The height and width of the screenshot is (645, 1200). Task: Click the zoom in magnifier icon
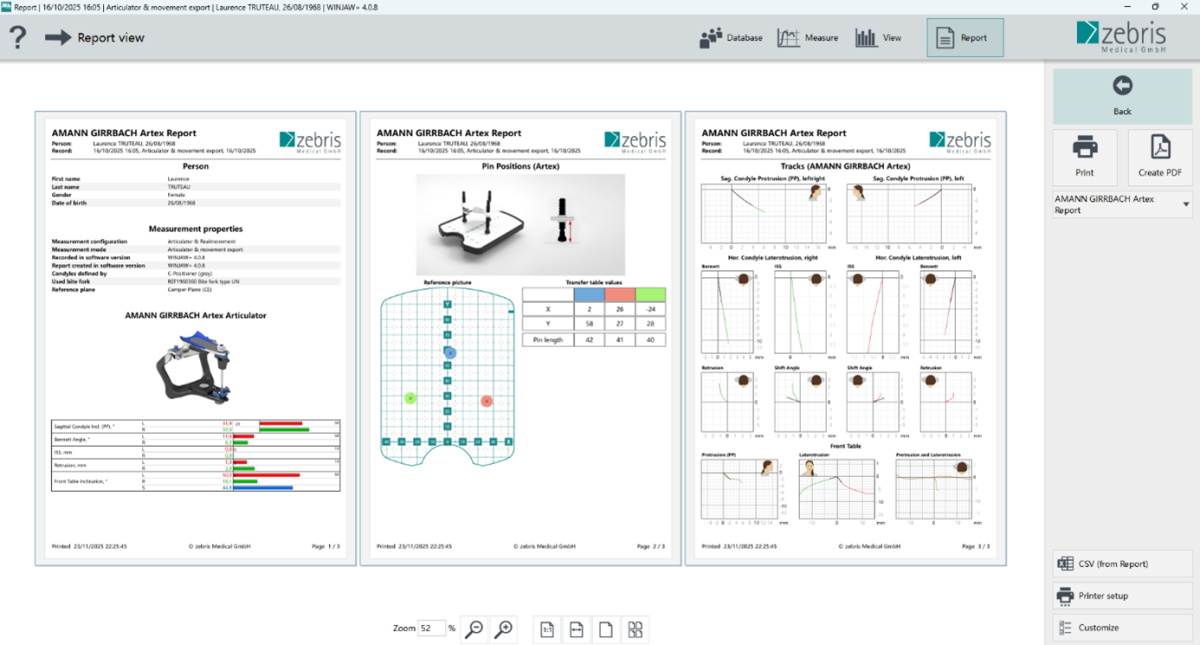[504, 628]
